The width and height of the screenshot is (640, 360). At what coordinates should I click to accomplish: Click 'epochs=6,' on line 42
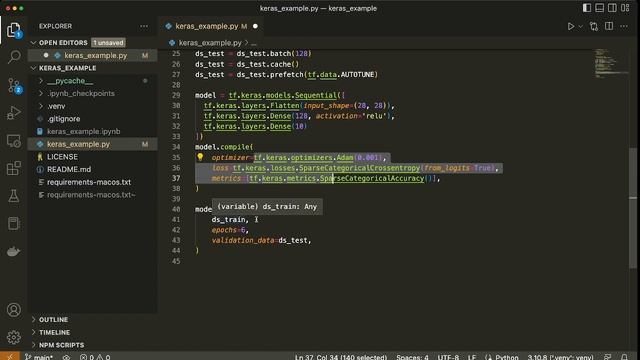230,230
